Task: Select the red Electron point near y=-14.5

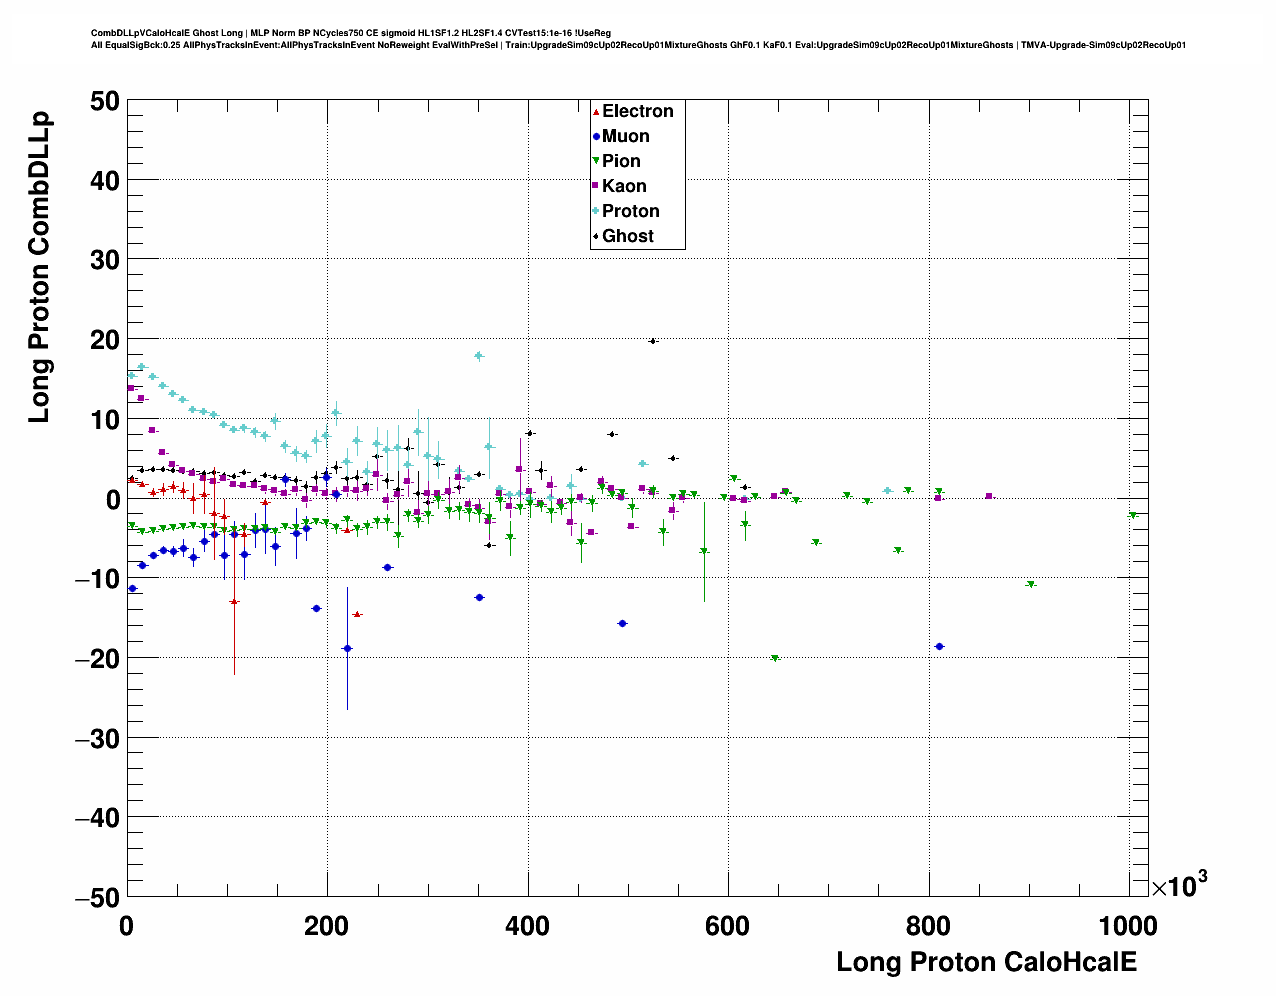Action: [357, 614]
